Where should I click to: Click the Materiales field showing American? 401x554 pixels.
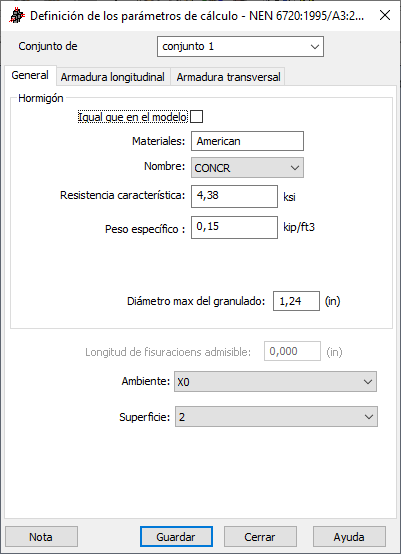point(247,141)
